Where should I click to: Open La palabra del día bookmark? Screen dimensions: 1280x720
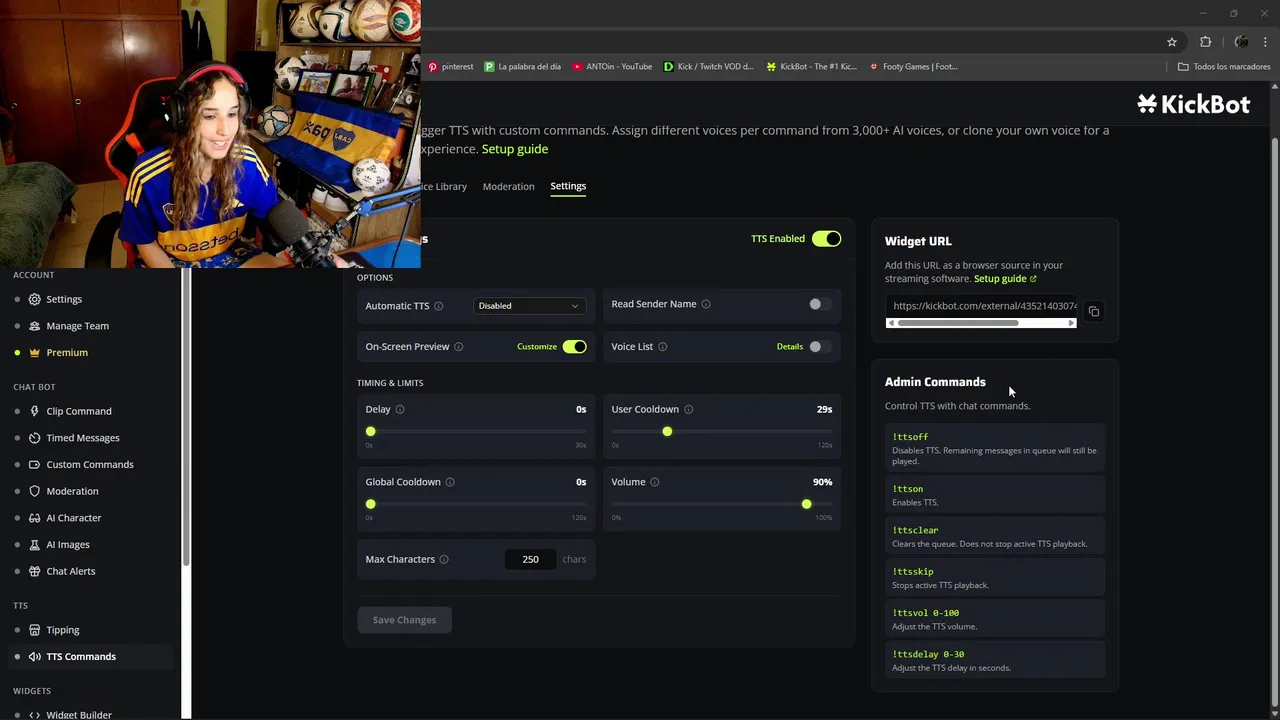click(x=522, y=67)
